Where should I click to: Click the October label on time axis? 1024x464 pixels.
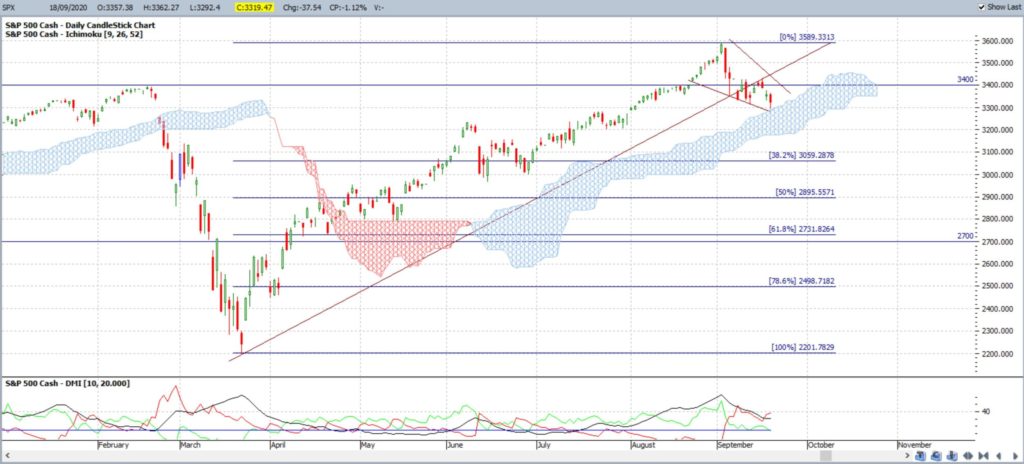(820, 445)
